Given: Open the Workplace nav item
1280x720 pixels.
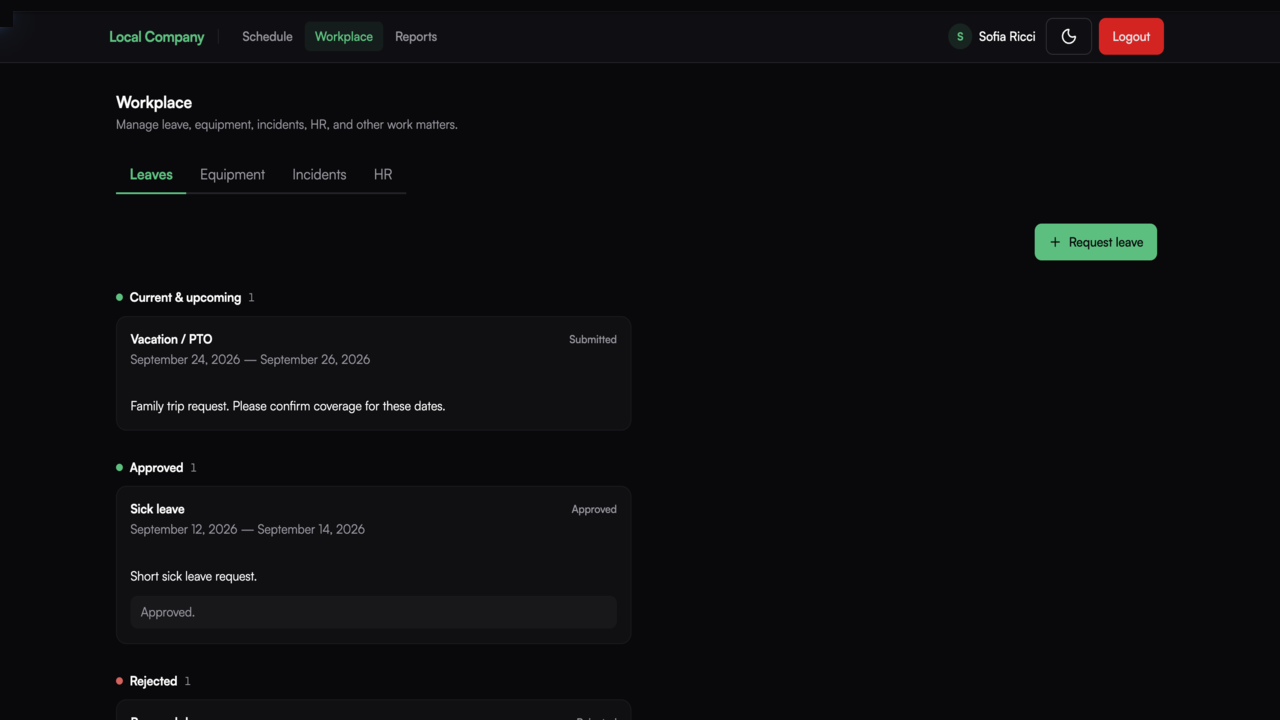Looking at the screenshot, I should (343, 36).
